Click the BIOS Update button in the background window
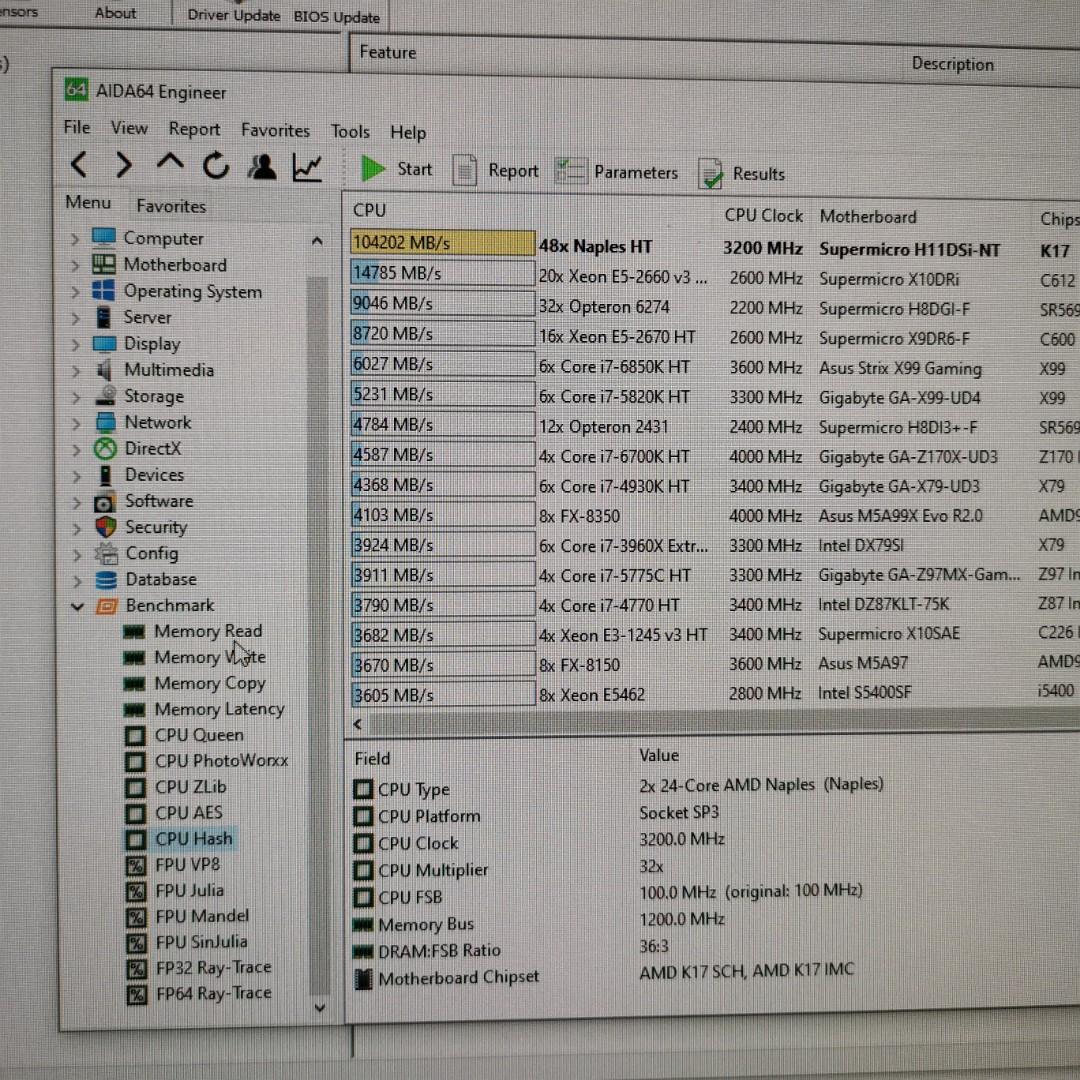The height and width of the screenshot is (1080, 1080). point(336,17)
